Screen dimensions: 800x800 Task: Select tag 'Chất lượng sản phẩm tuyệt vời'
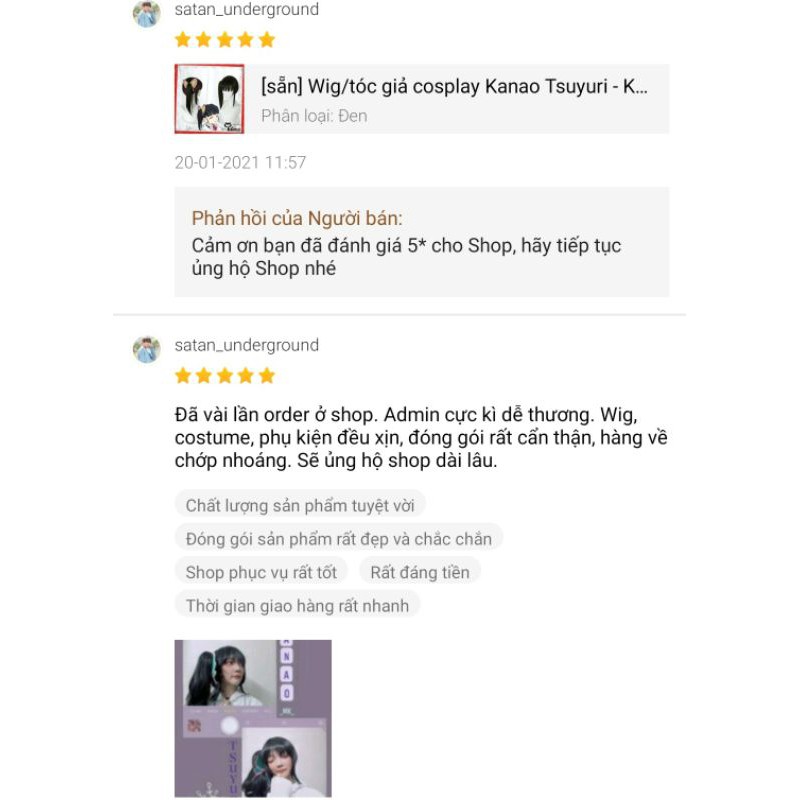tap(300, 506)
